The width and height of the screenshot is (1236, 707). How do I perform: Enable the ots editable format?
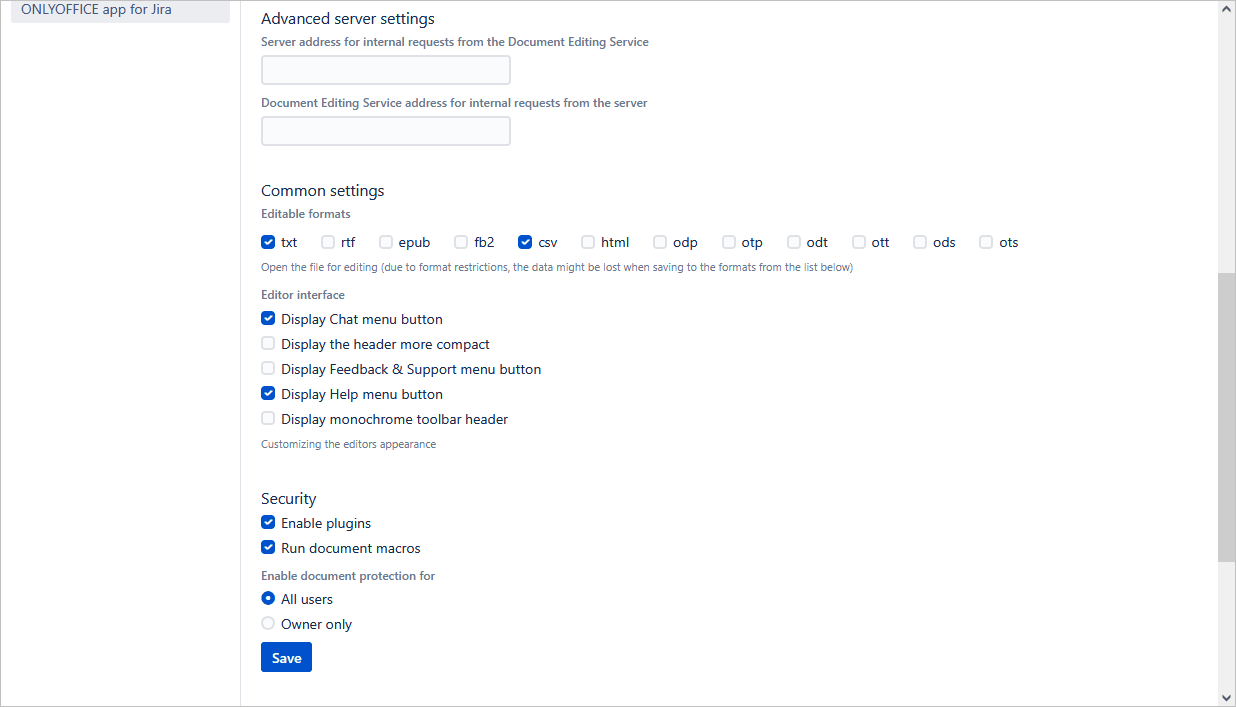[x=986, y=242]
